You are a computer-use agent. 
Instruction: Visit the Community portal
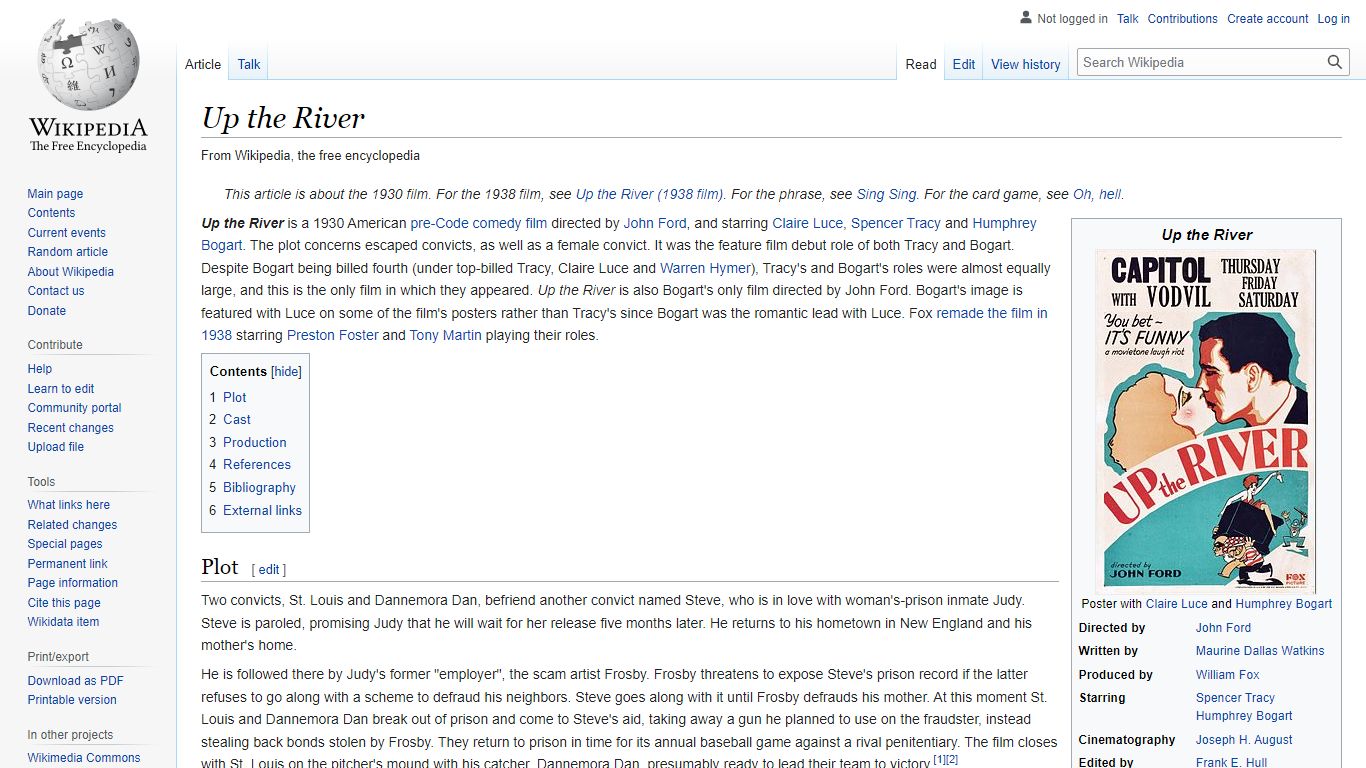coord(74,408)
